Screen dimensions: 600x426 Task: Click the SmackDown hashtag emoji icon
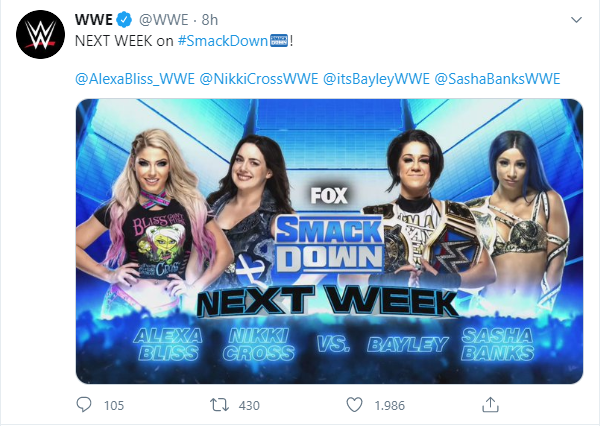(279, 41)
